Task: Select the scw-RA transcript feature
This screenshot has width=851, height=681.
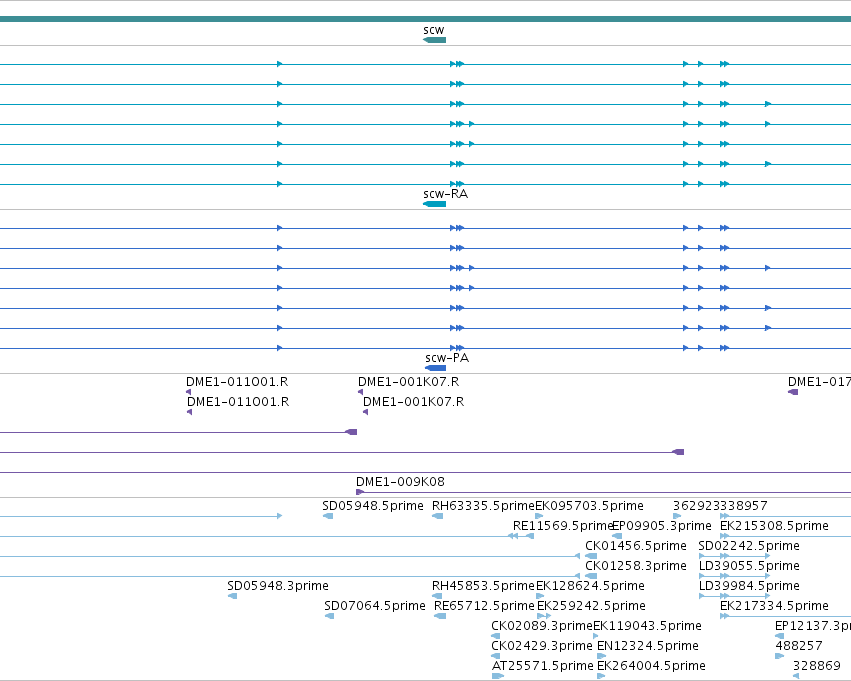Action: coord(434,204)
